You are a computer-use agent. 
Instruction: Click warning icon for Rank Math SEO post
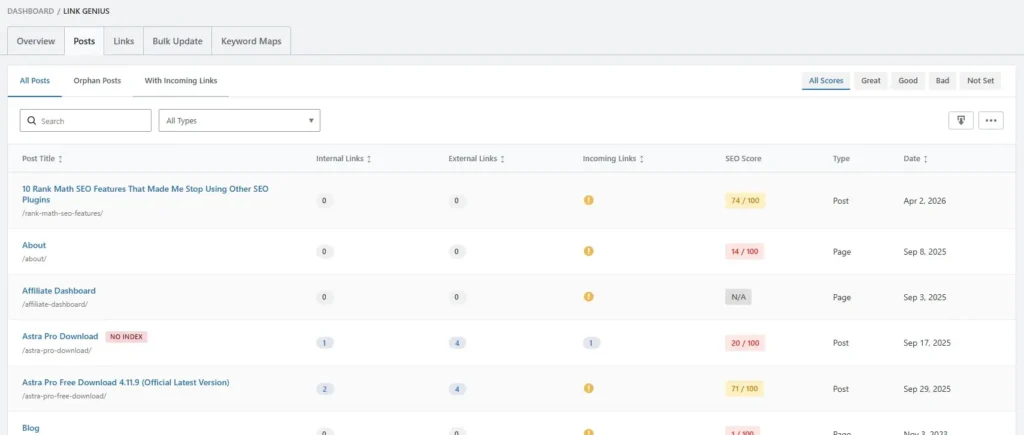click(589, 200)
